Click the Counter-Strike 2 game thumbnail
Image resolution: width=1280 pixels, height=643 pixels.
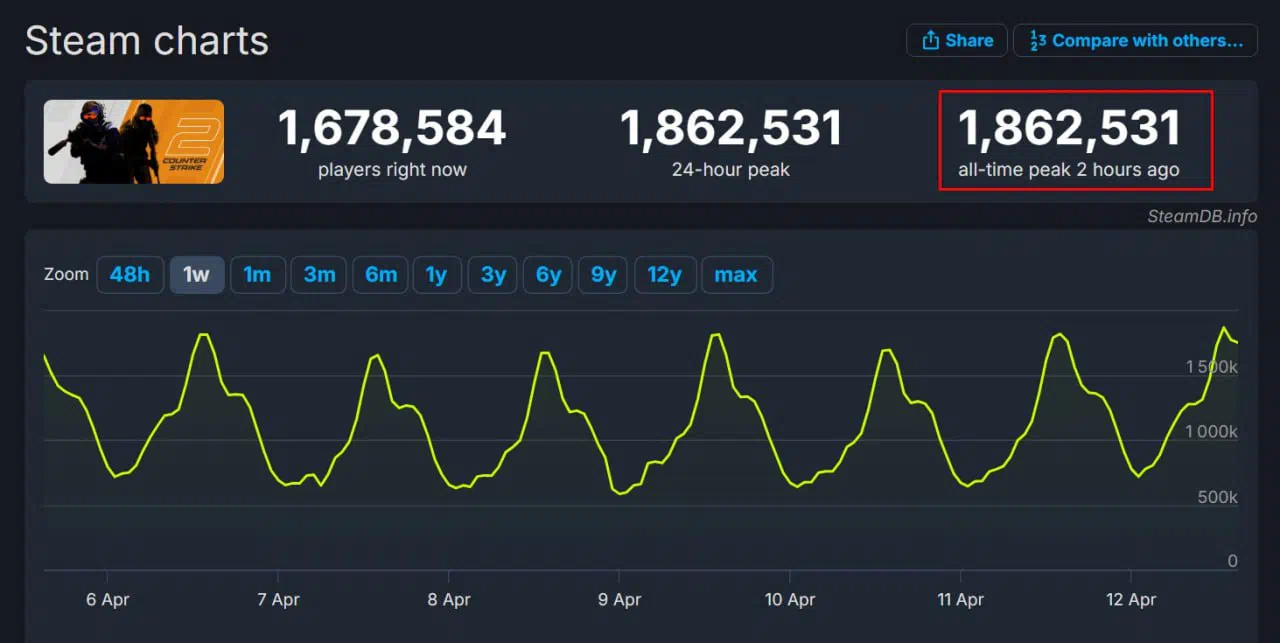tap(134, 142)
